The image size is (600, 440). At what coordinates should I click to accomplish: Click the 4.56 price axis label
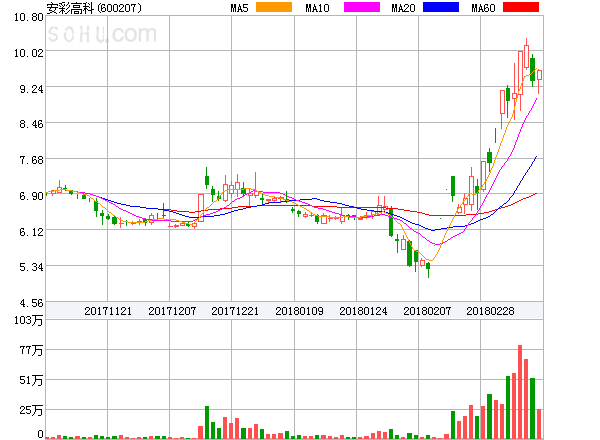(31, 303)
